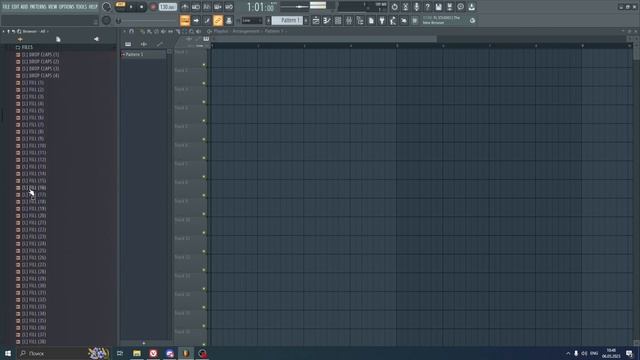Screen dimensions: 640x360
Task: Click the save project floppy icon
Action: [438, 7]
